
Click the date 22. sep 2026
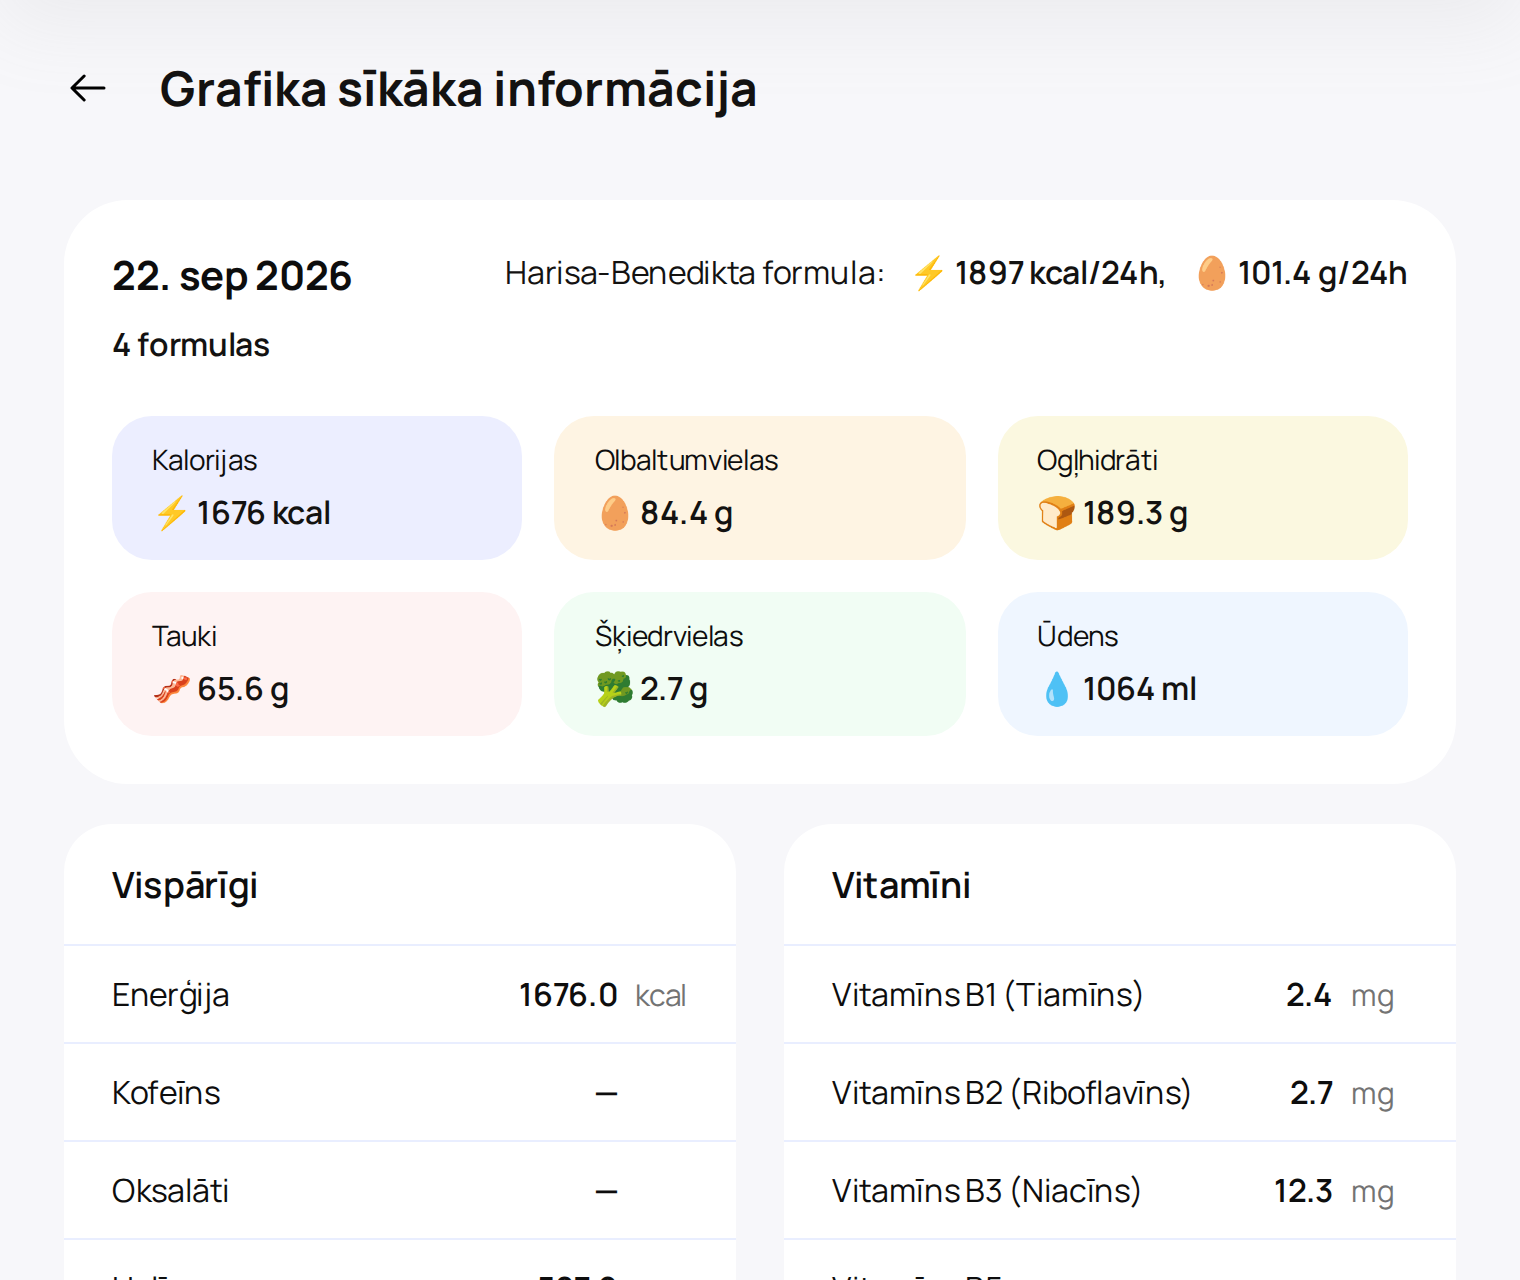pyautogui.click(x=232, y=276)
